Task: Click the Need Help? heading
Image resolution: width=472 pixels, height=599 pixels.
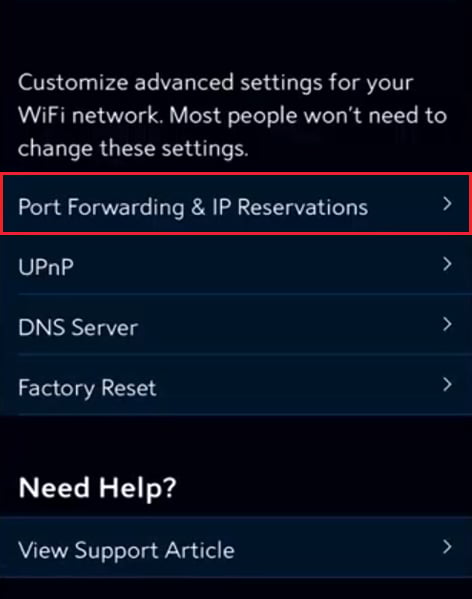Action: pos(97,488)
